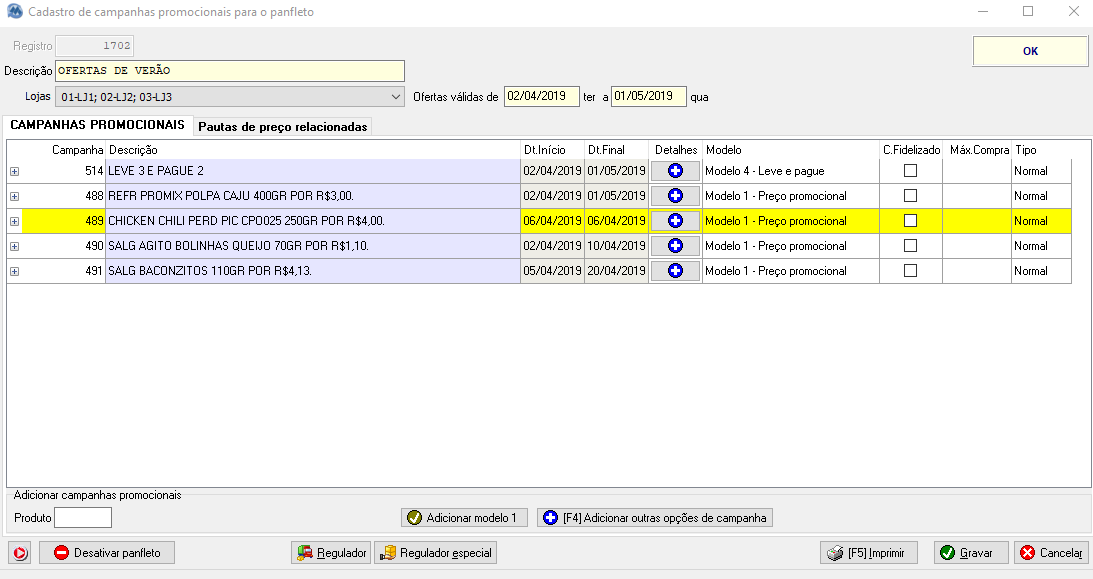
Task: Switch to CAMPANHAS PROMOCIONAIS tab
Action: point(98,125)
